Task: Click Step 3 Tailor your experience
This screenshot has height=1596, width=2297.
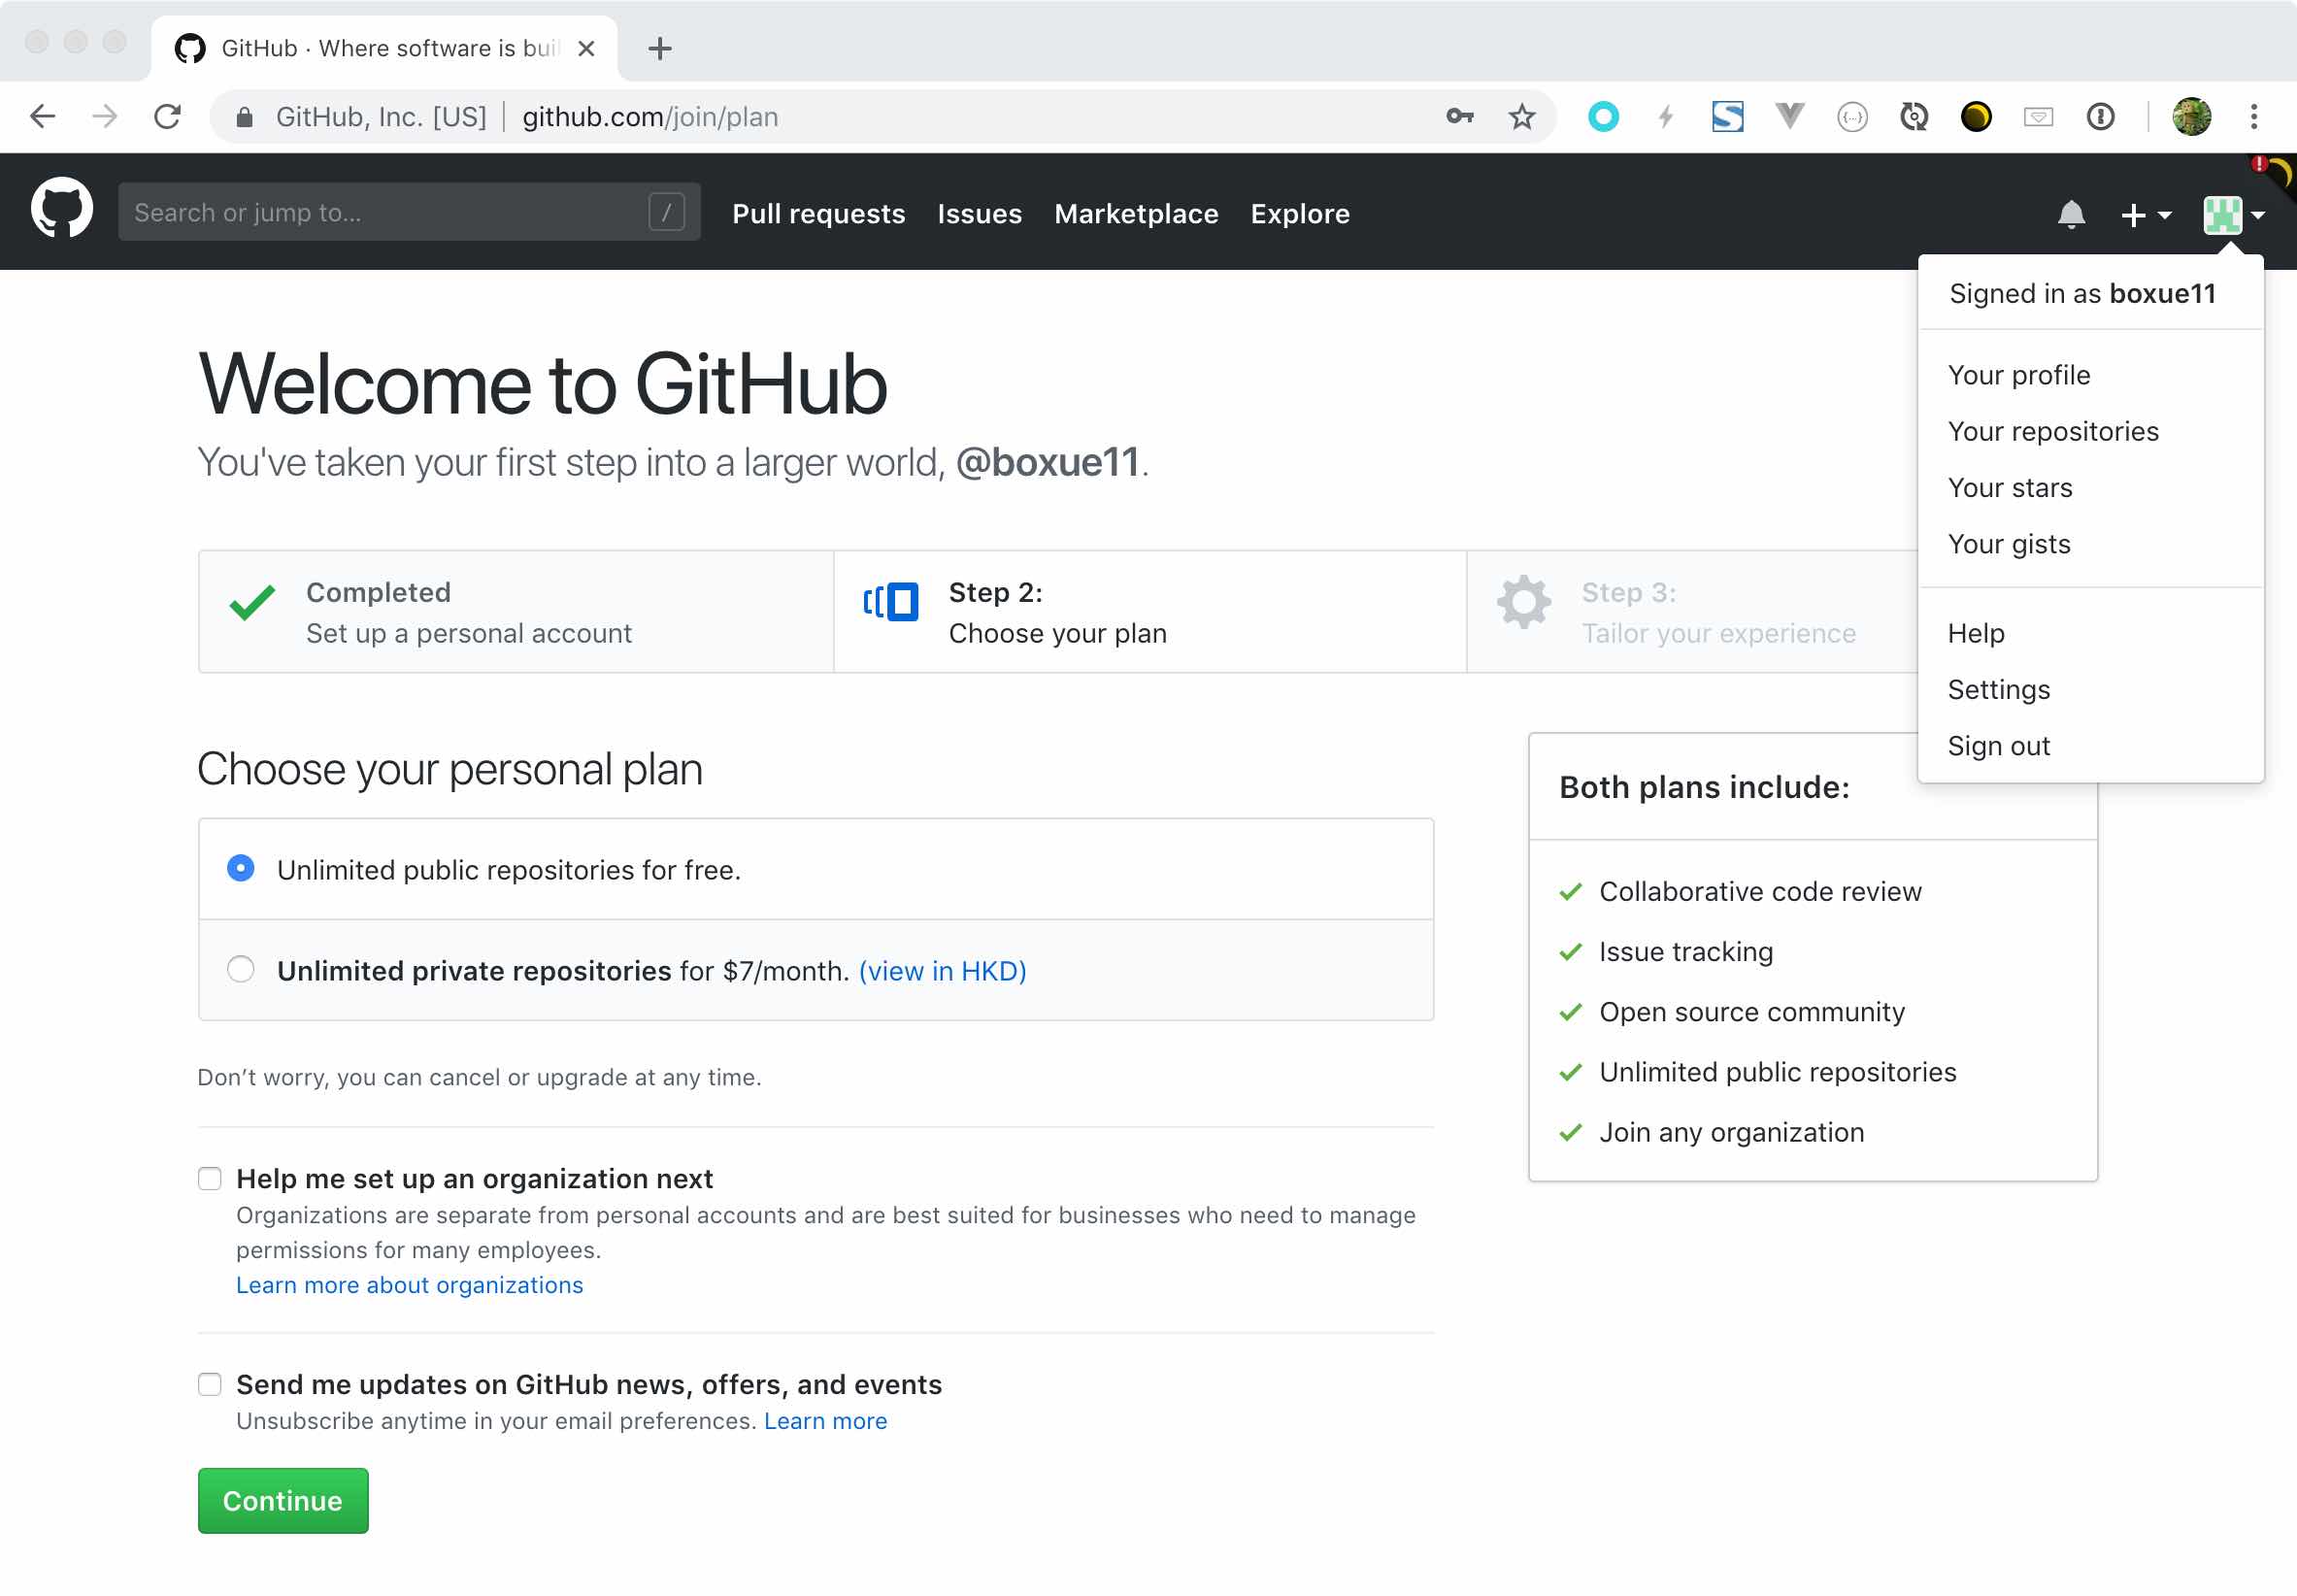Action: click(1692, 612)
